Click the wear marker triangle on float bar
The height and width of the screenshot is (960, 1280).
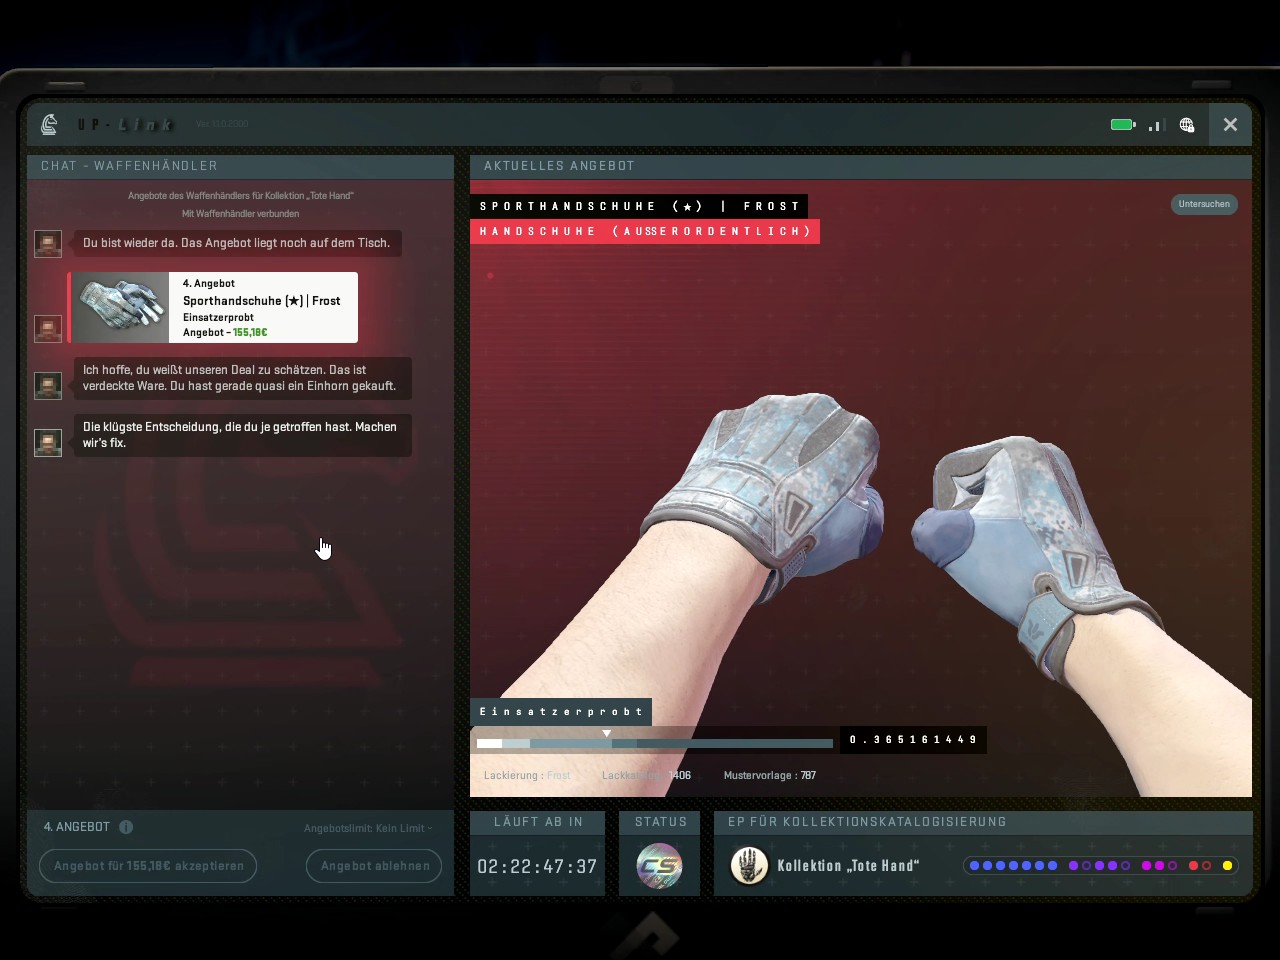[x=606, y=733]
